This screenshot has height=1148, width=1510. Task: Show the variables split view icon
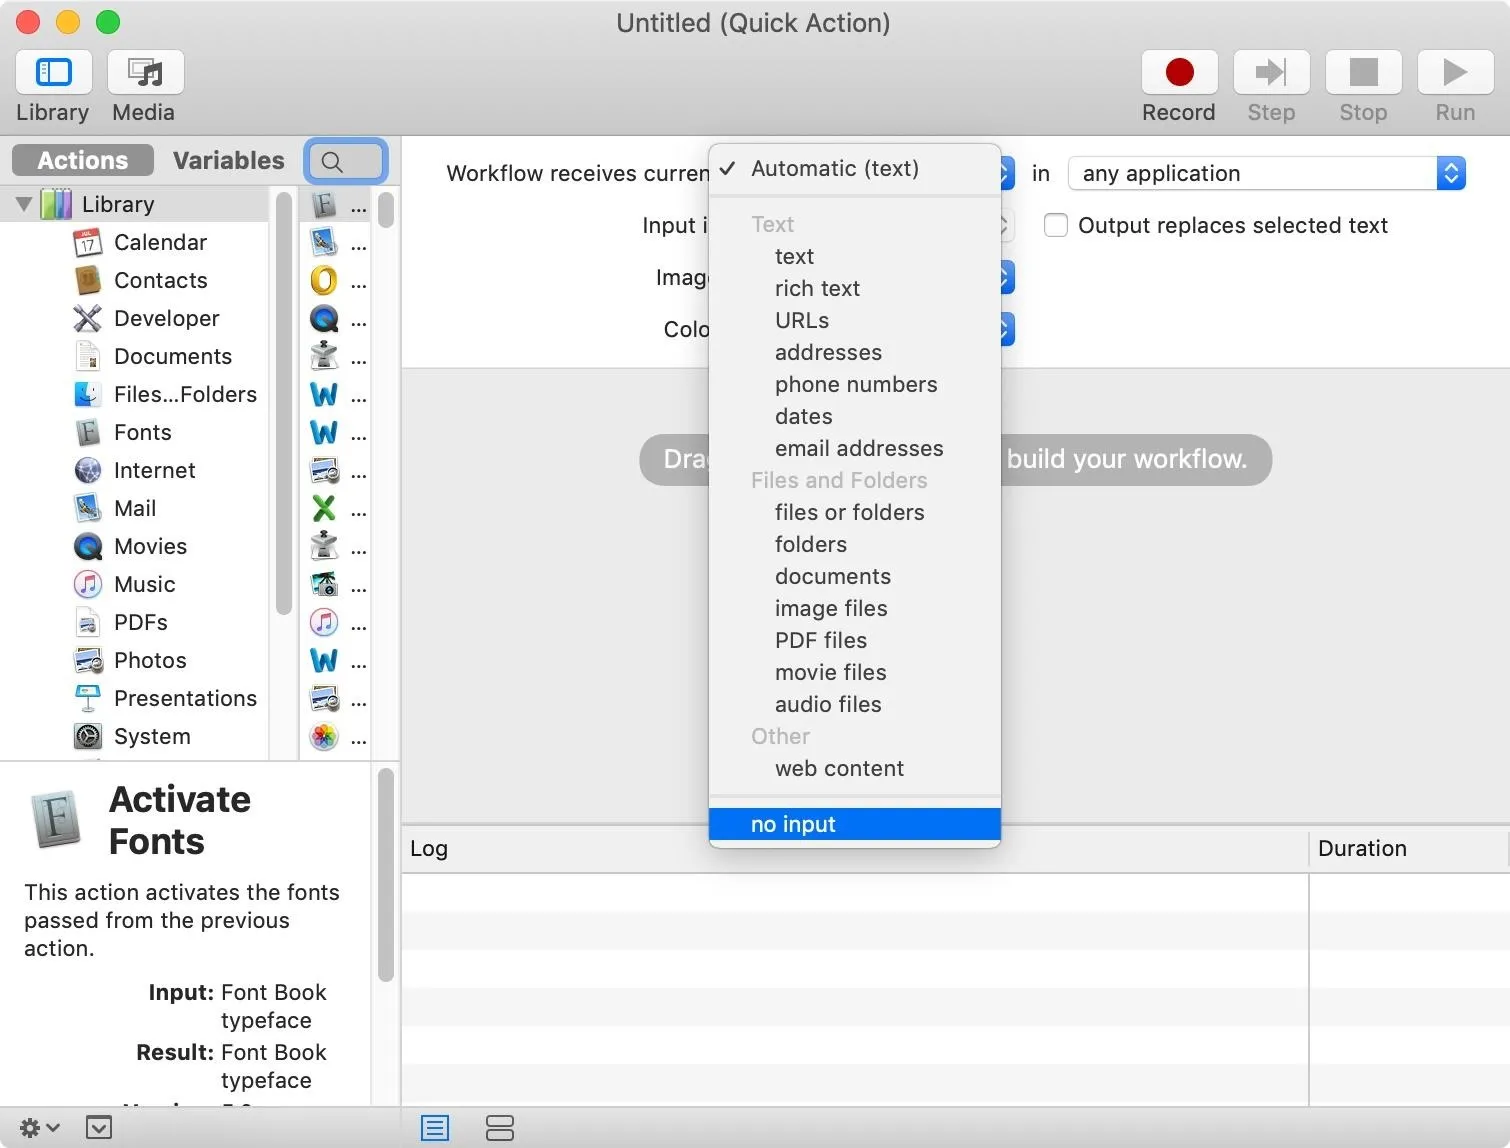point(500,1128)
